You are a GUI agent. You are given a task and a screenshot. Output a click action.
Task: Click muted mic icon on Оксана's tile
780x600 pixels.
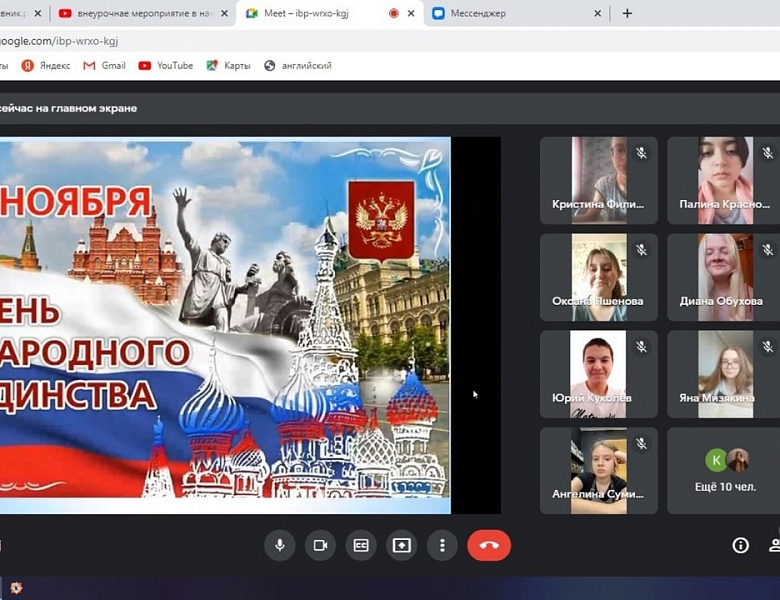pos(641,249)
